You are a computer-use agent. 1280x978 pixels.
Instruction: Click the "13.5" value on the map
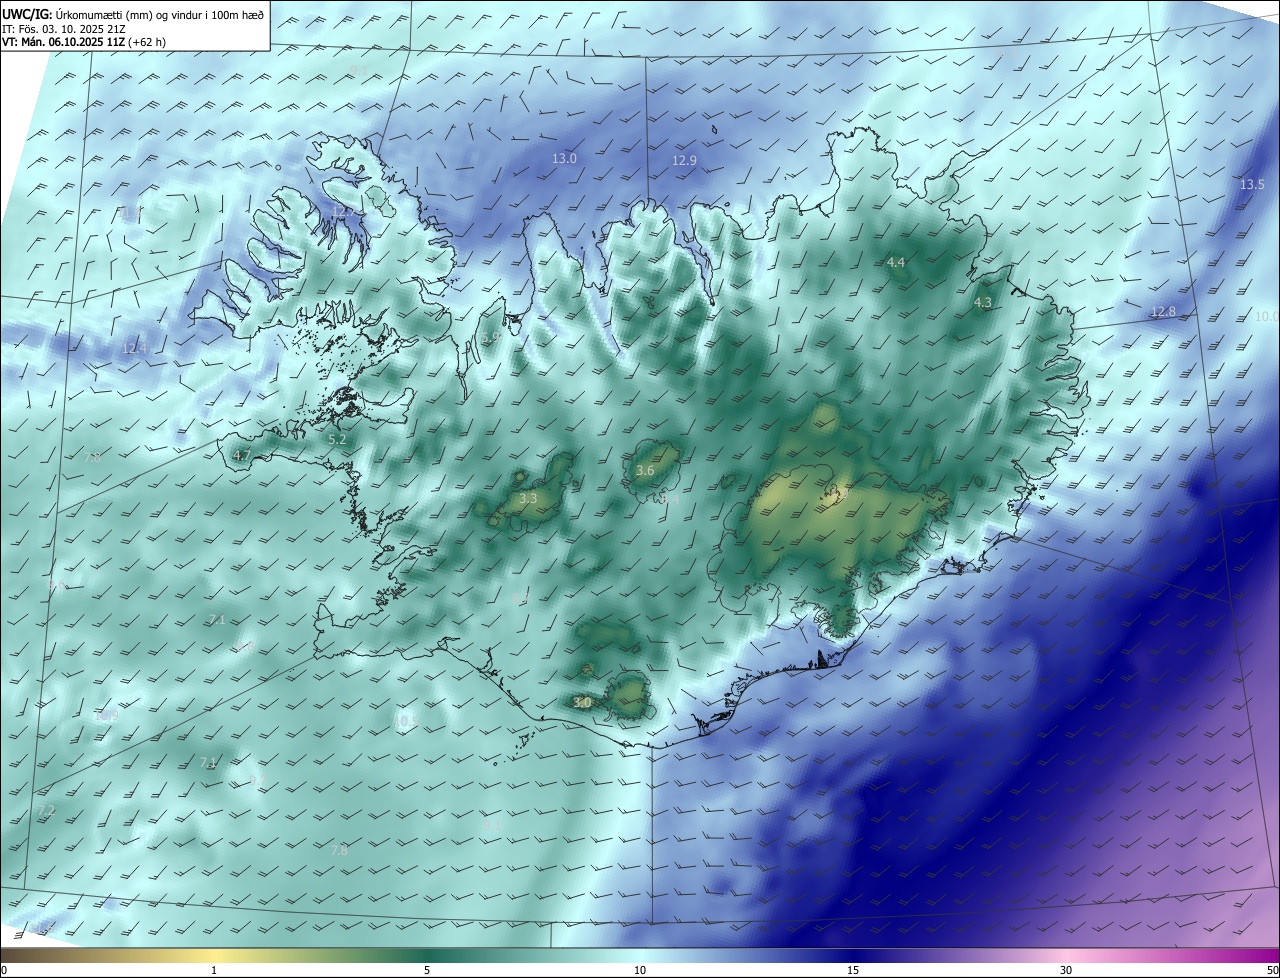[x=1252, y=184]
